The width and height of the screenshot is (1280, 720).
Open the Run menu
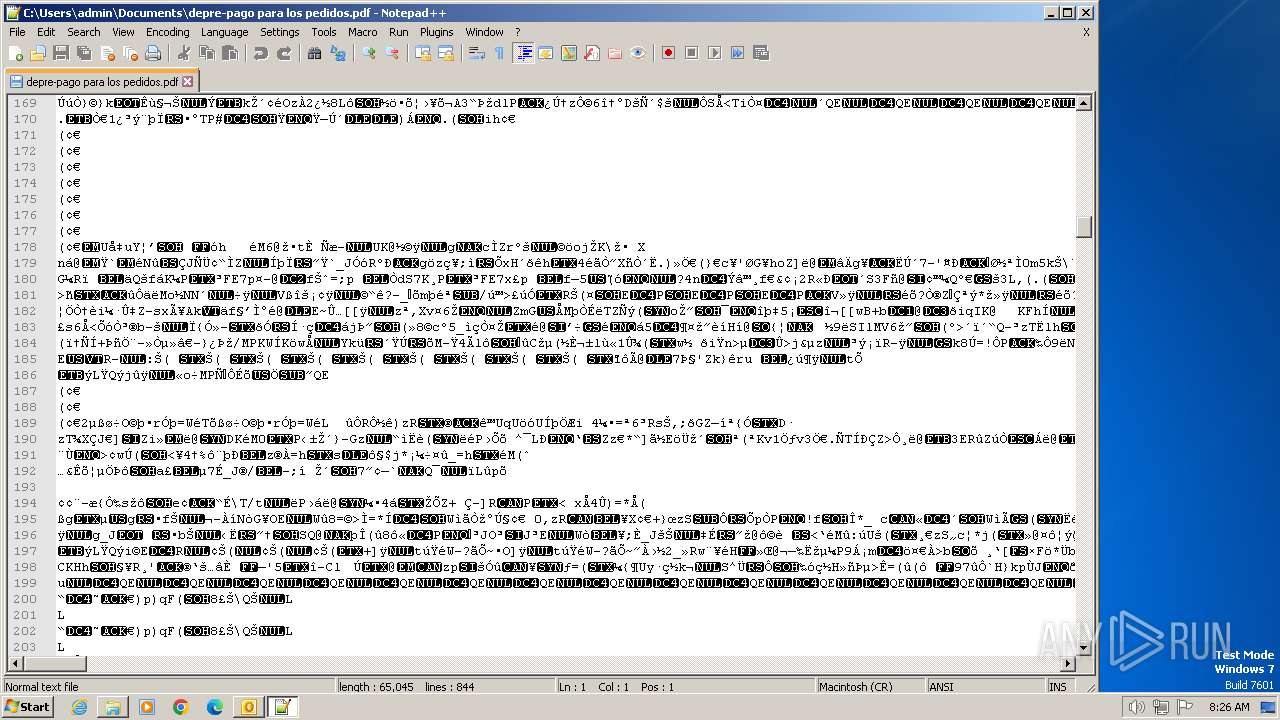tap(399, 32)
